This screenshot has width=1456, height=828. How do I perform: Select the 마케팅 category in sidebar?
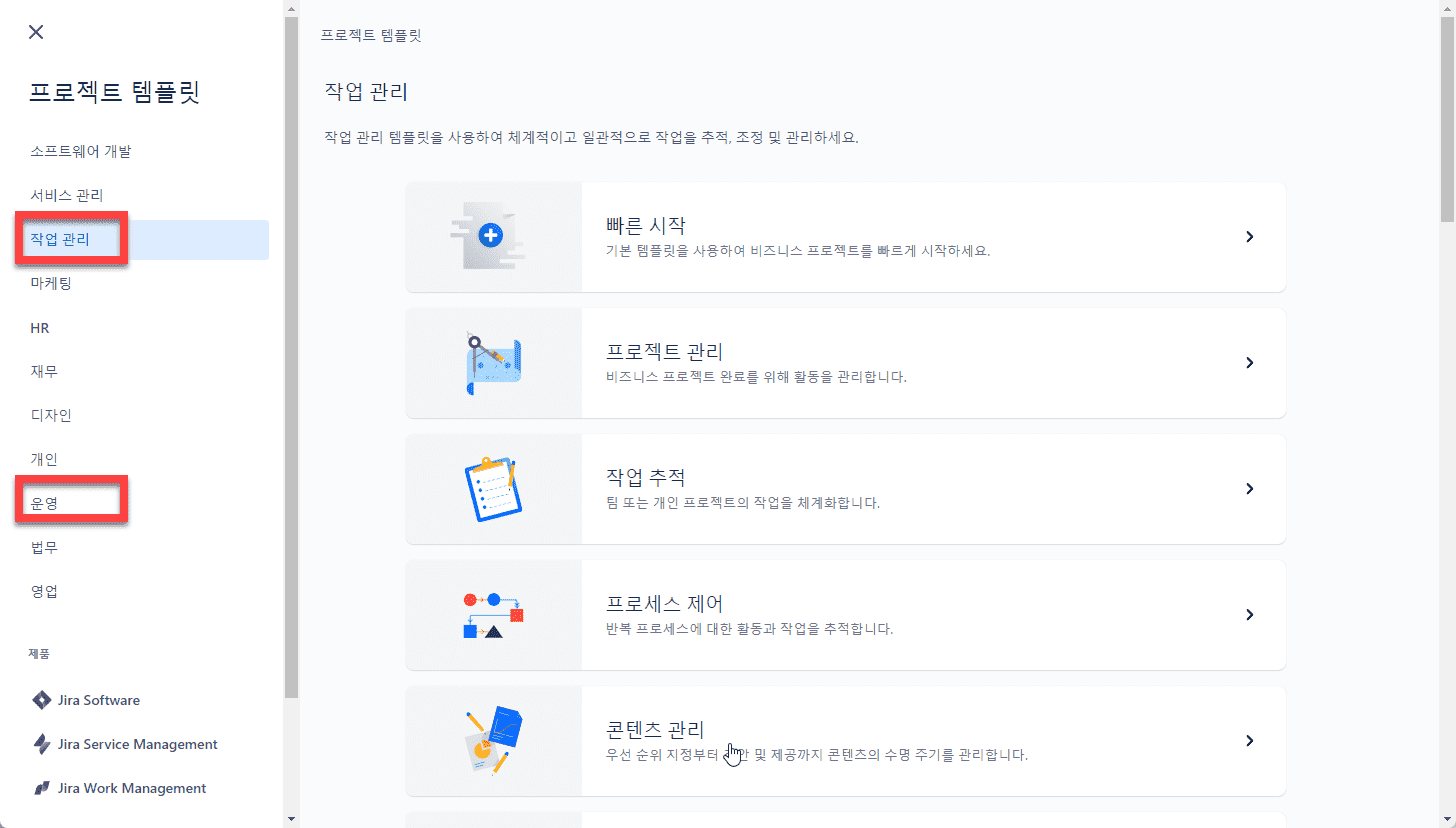(51, 284)
